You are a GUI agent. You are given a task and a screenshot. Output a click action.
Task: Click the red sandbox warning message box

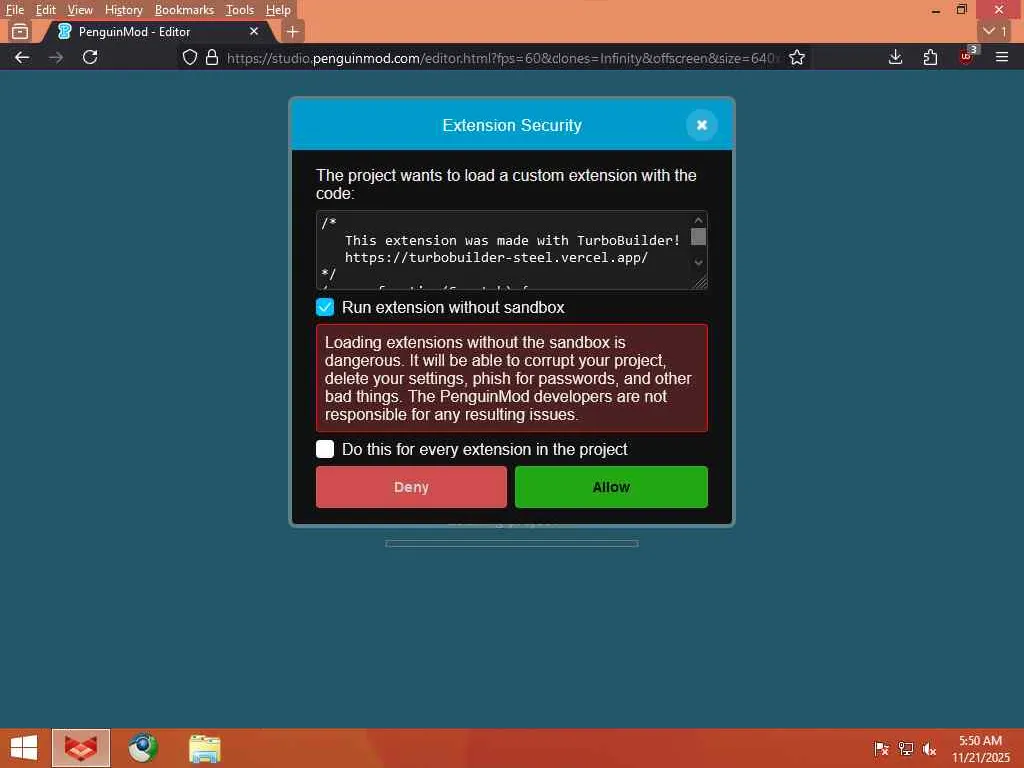click(x=512, y=378)
